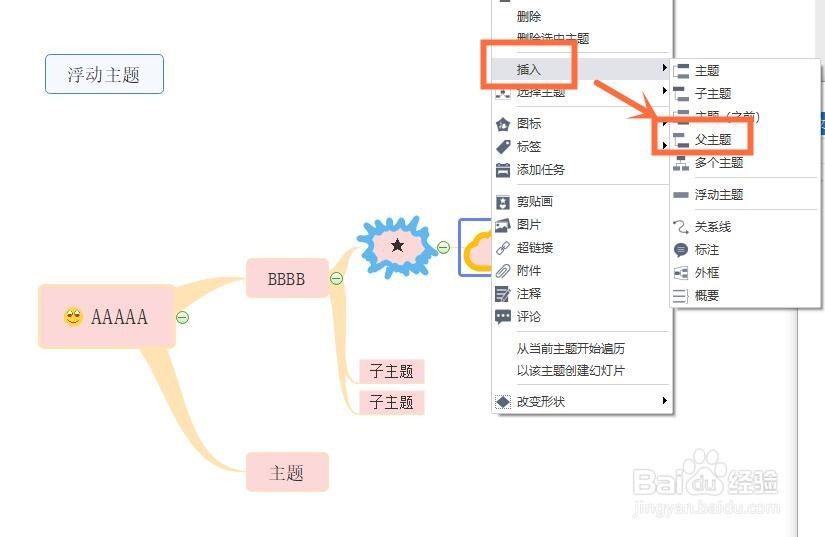Collapse the AAAAA central topic branch
The height and width of the screenshot is (537, 825).
[x=183, y=317]
